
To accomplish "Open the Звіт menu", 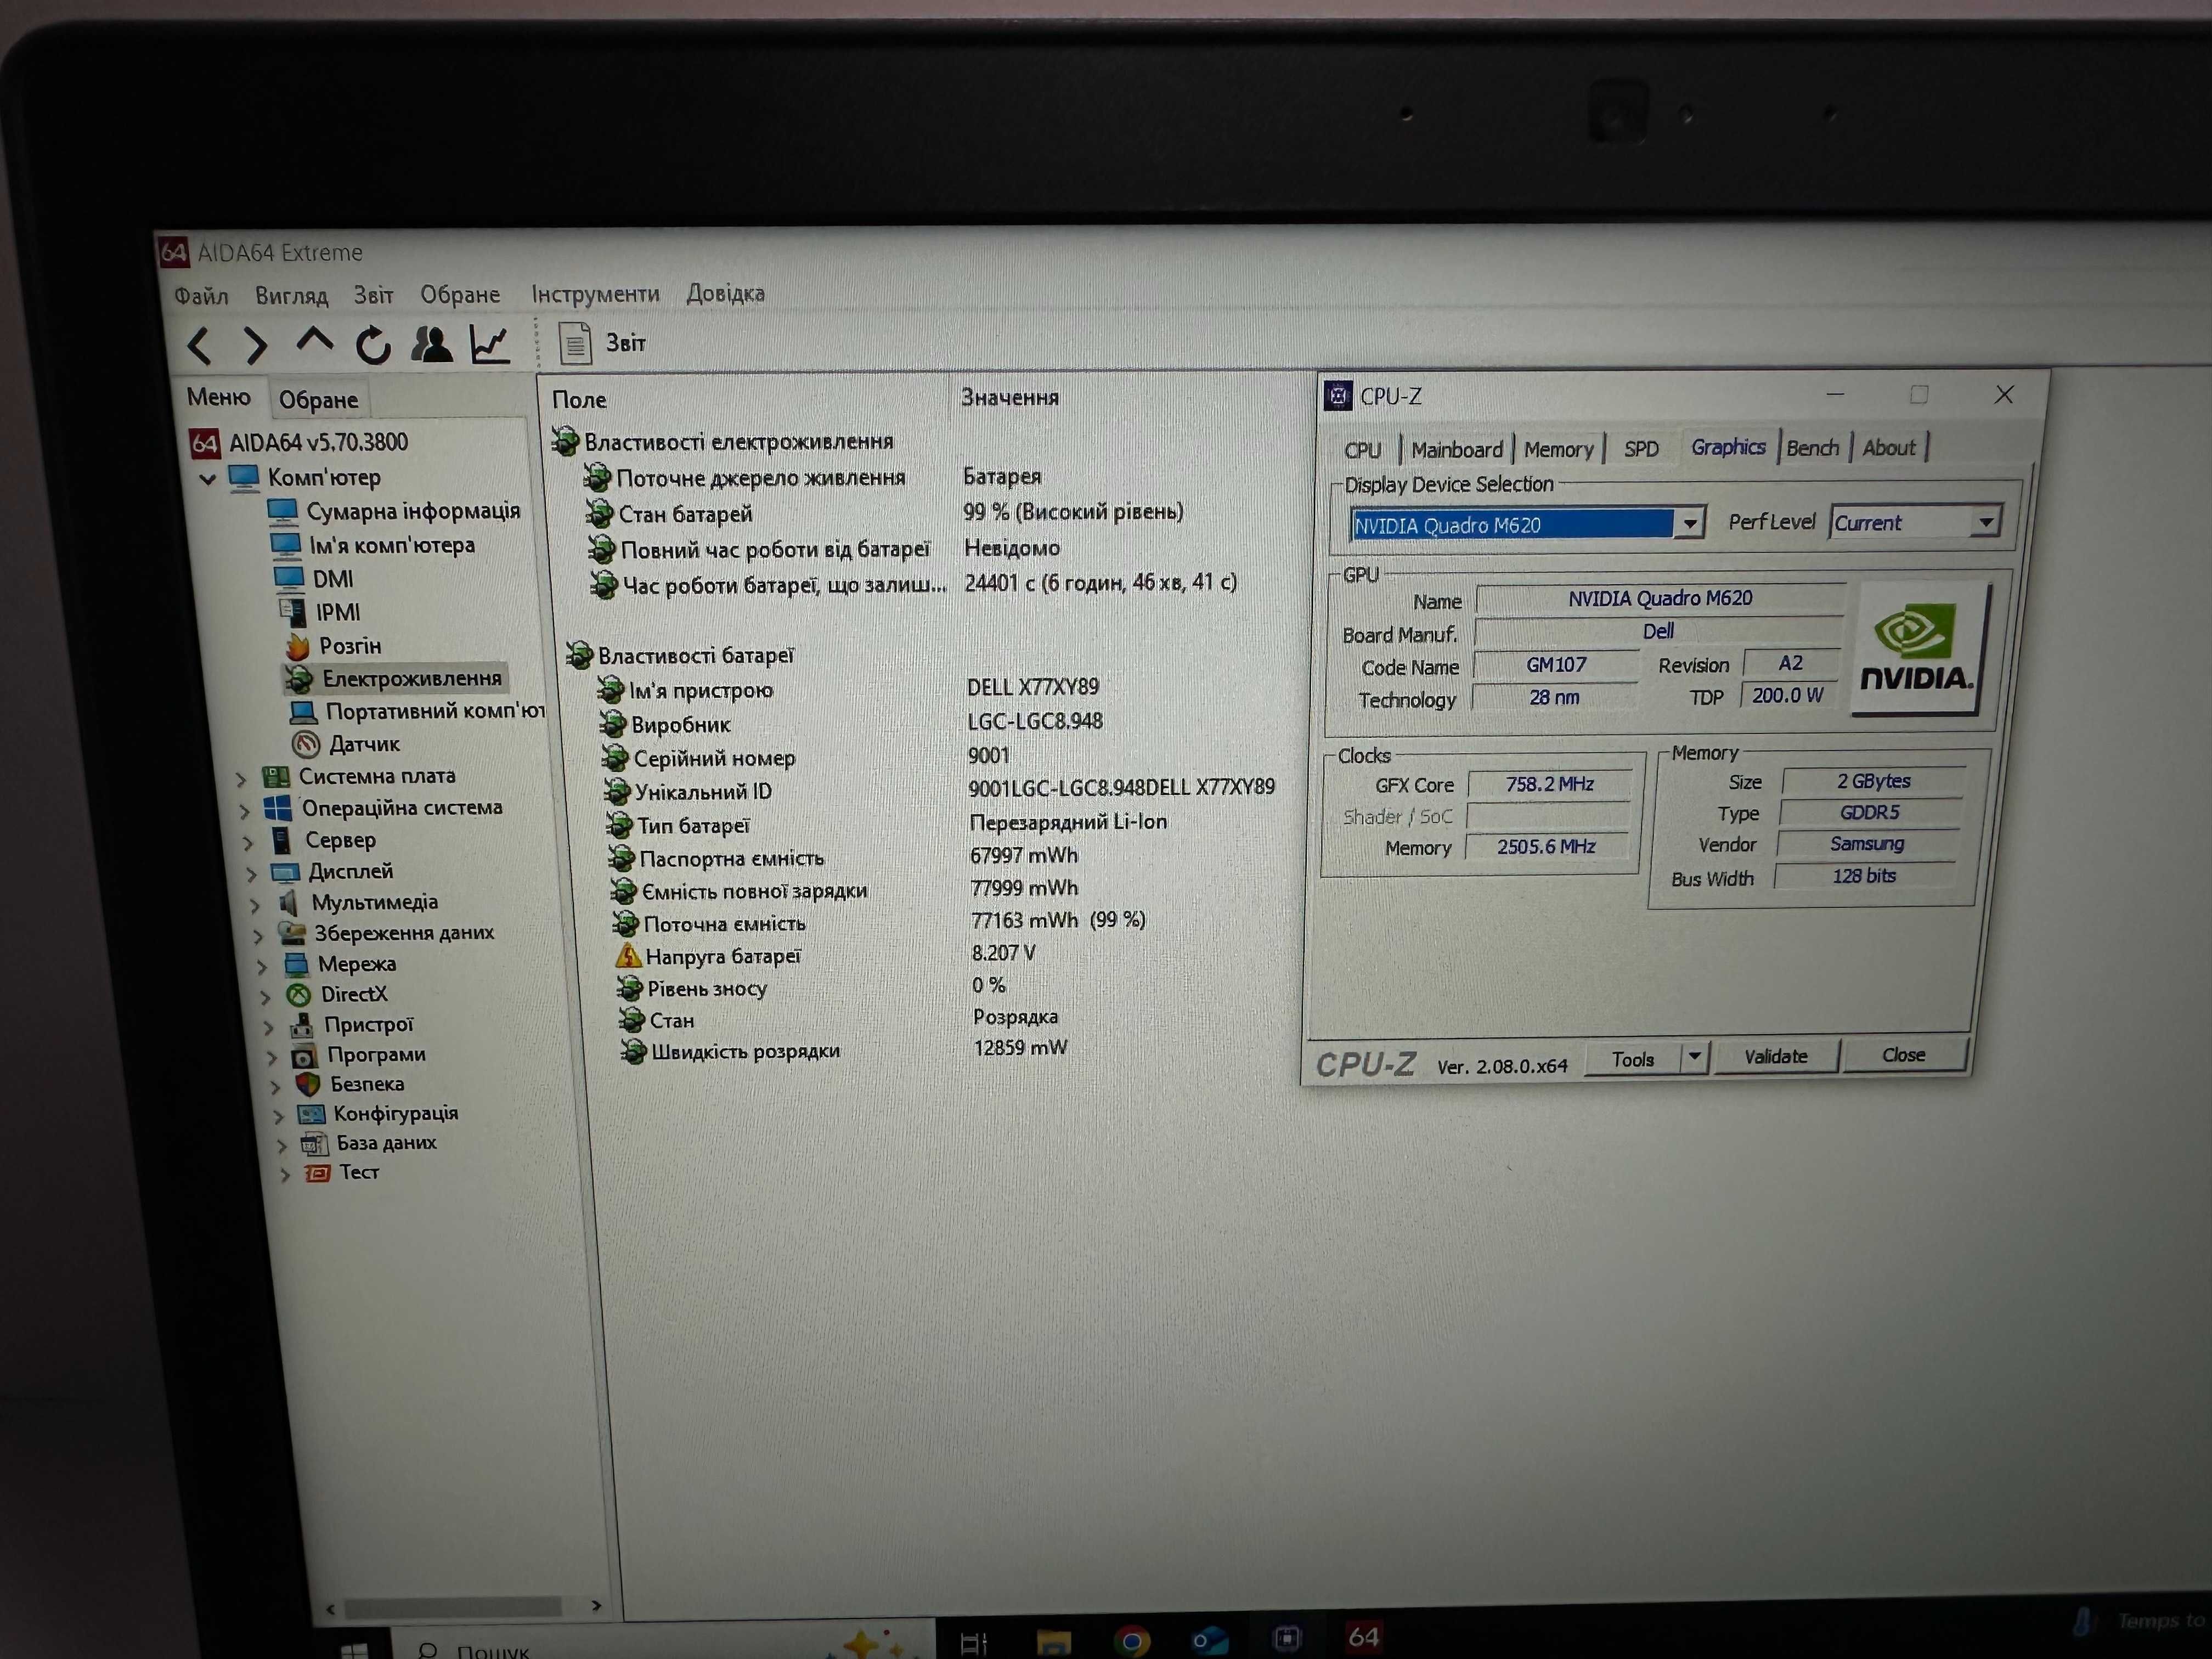I will click(x=373, y=295).
